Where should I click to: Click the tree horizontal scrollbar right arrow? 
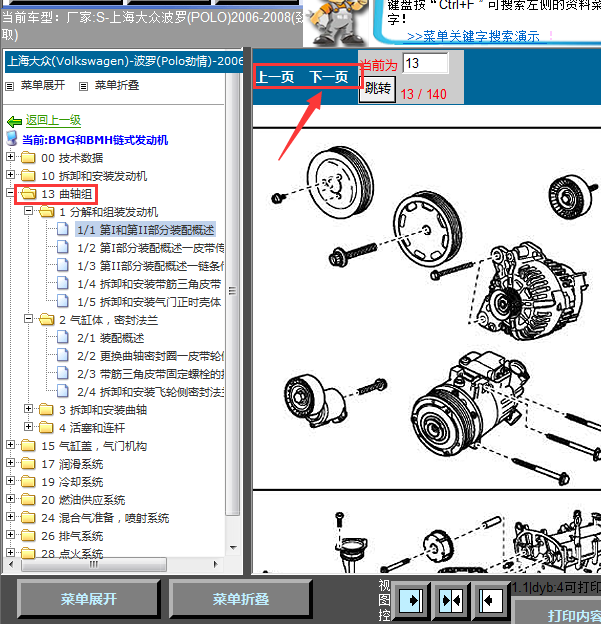(215, 564)
